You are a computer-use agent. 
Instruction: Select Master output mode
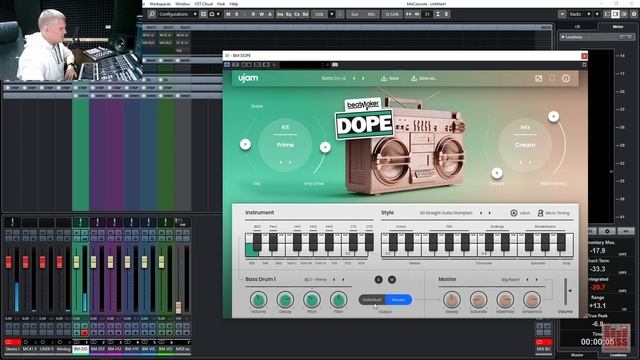click(x=398, y=300)
